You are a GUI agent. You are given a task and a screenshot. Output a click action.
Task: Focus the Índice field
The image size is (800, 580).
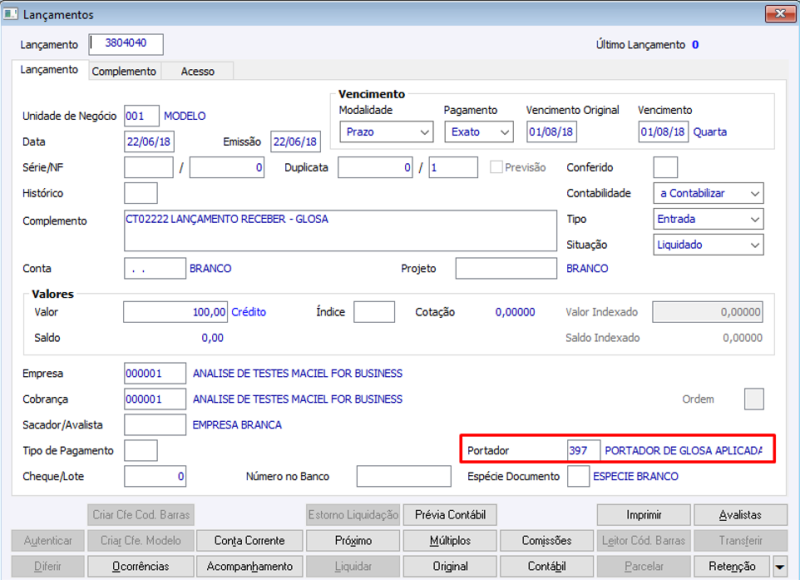pyautogui.click(x=374, y=312)
